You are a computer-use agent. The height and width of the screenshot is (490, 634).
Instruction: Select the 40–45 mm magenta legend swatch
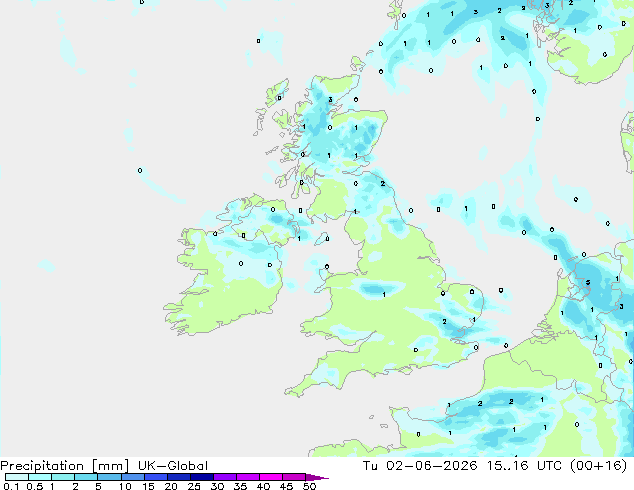[x=271, y=477]
